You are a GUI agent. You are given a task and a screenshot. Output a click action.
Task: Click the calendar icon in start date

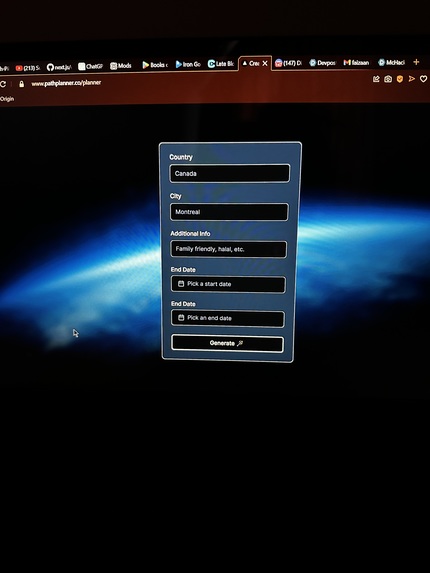tap(181, 284)
